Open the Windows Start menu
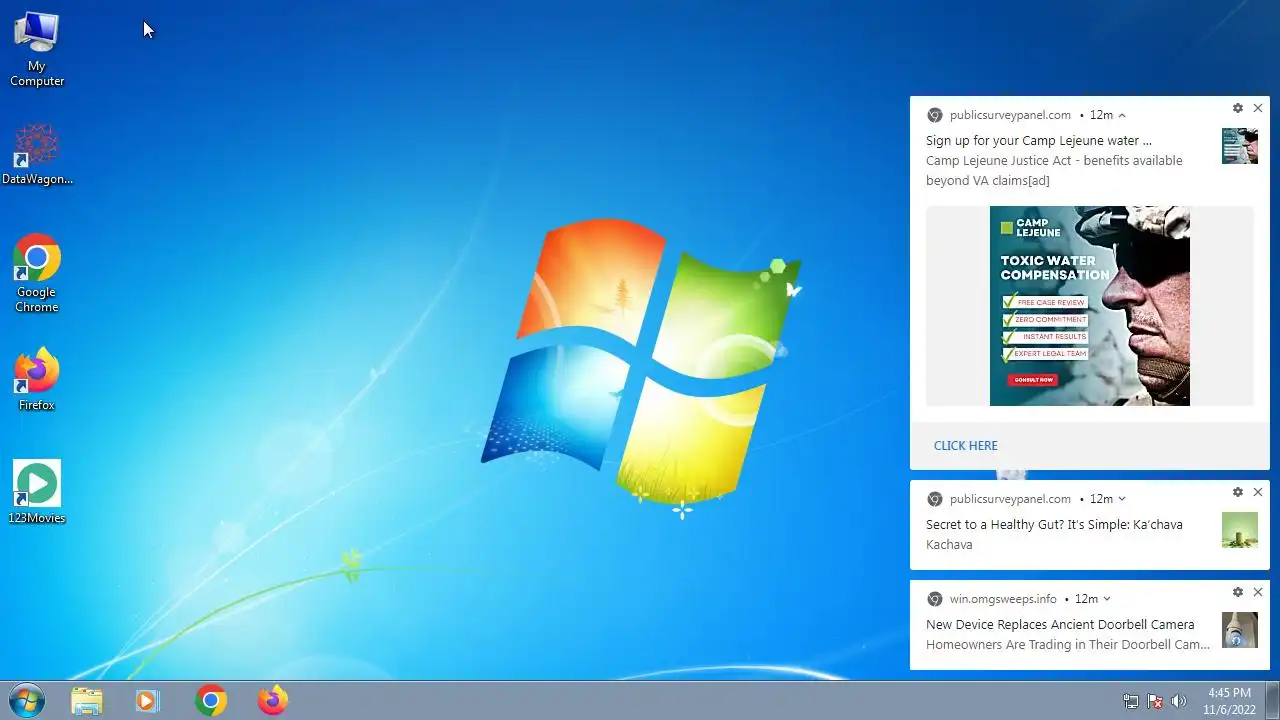The width and height of the screenshot is (1280, 720). (x=25, y=700)
